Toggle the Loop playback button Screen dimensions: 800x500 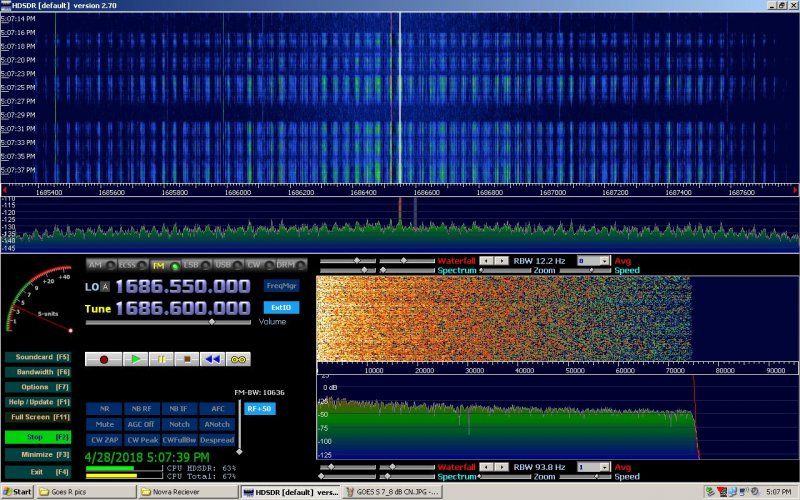pos(238,358)
